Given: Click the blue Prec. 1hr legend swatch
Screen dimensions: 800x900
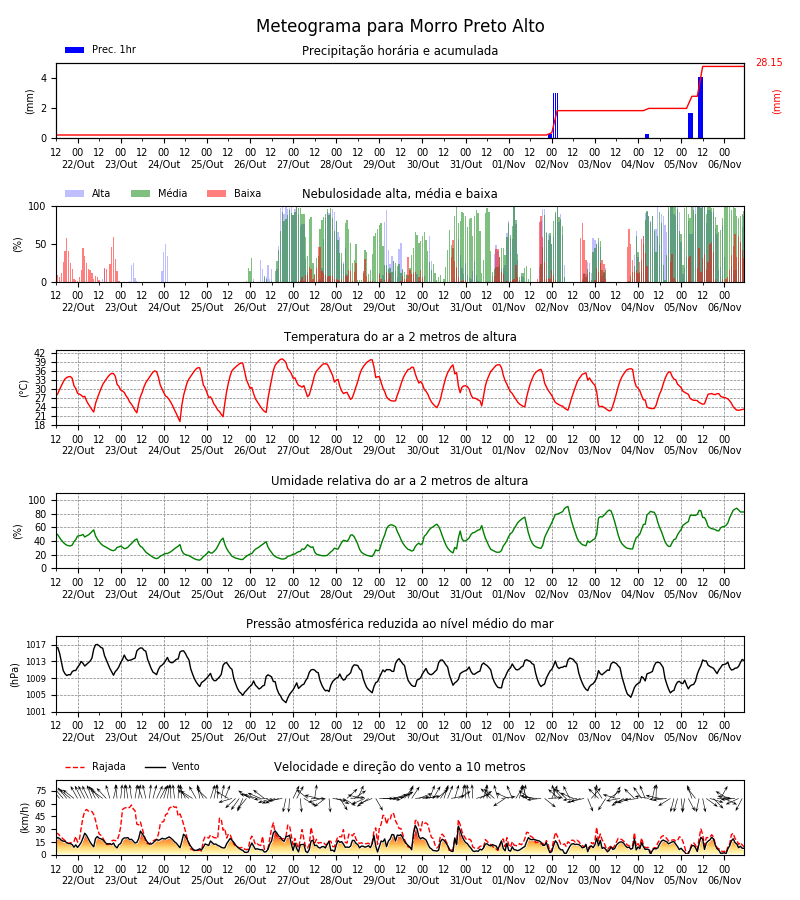Looking at the screenshot, I should 75,50.
